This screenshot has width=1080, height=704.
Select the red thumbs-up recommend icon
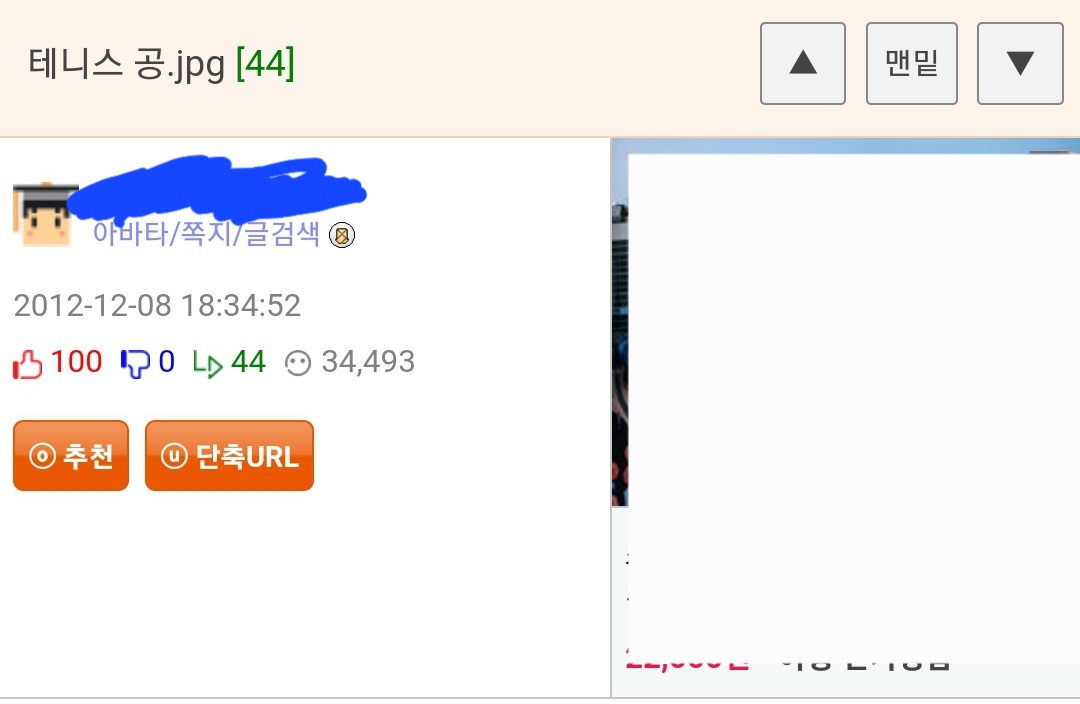click(28, 364)
